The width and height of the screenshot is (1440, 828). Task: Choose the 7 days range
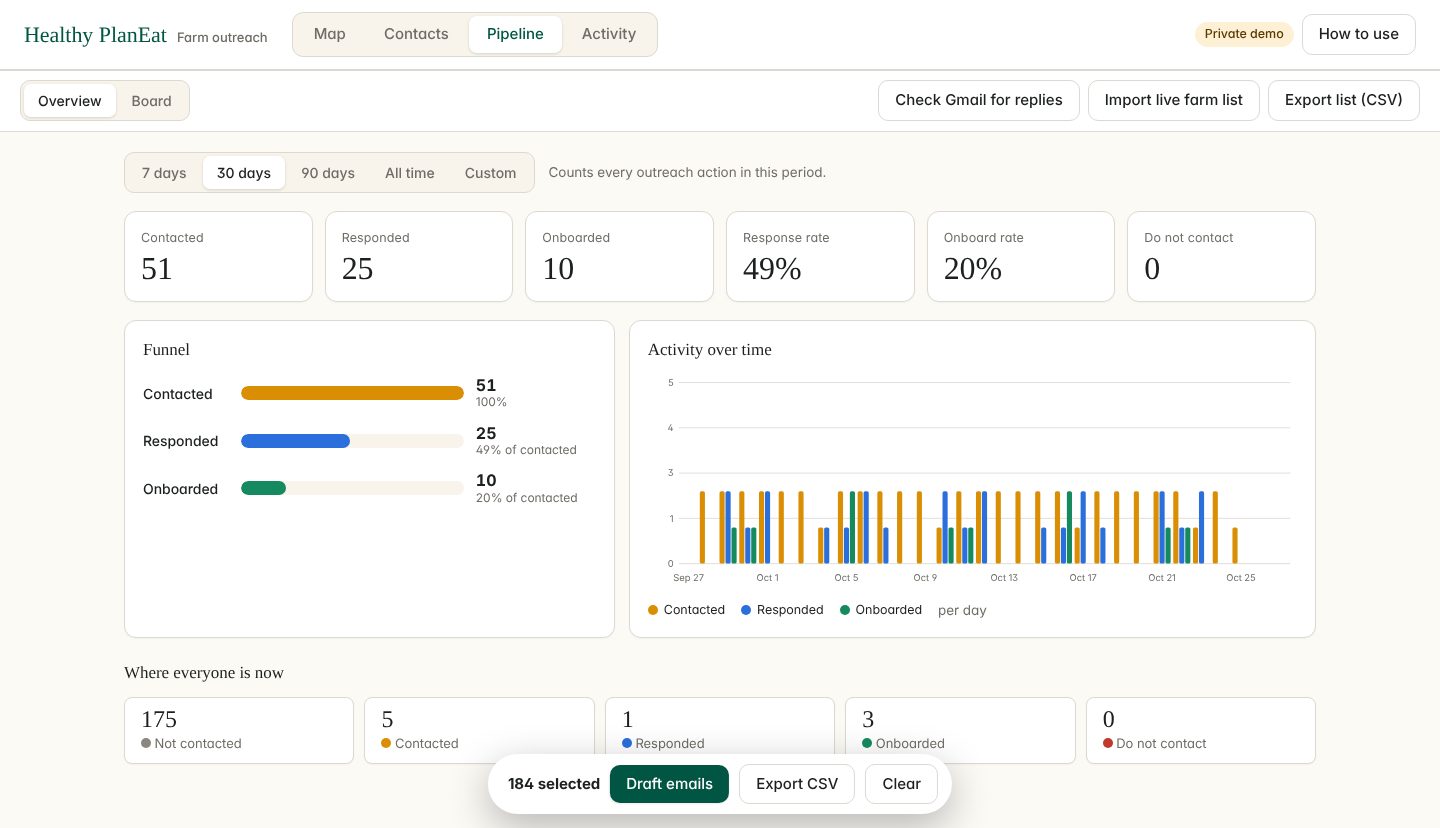pos(164,173)
